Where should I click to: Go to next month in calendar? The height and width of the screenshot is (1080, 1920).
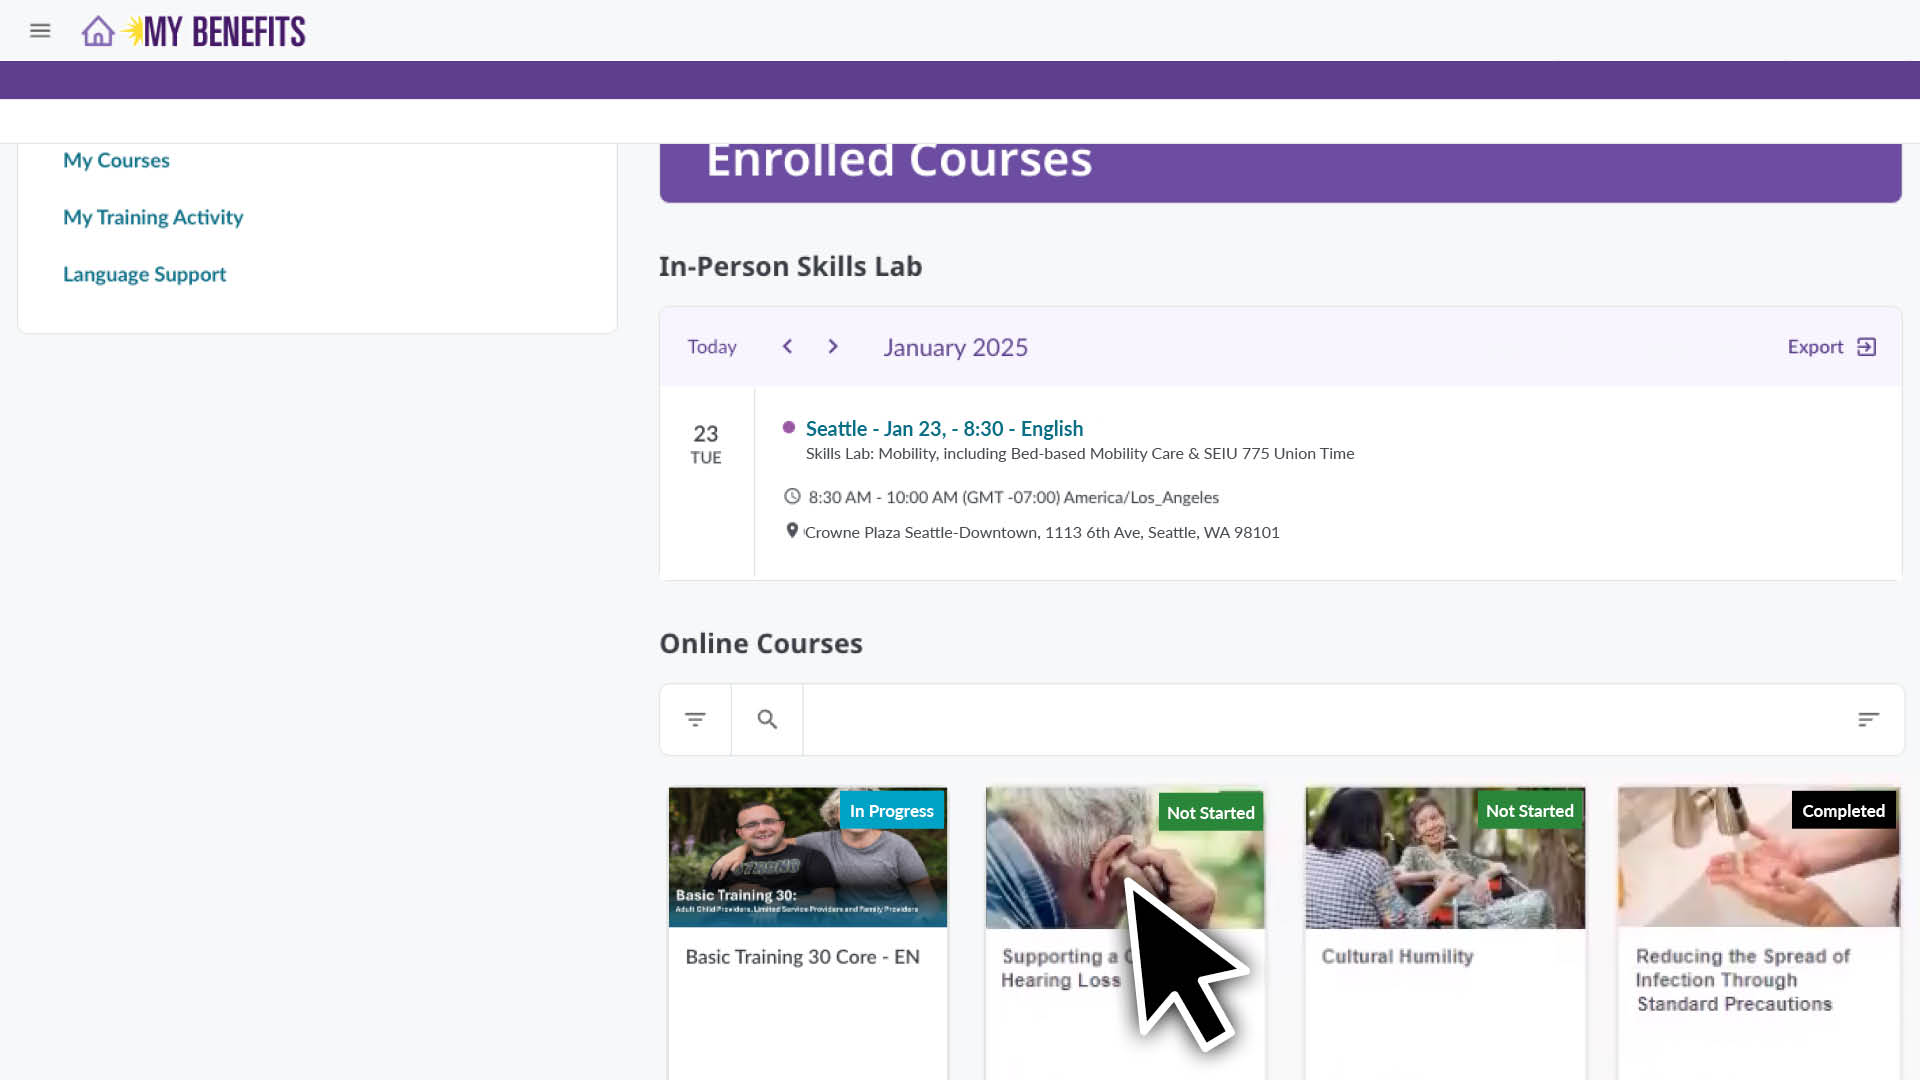(x=833, y=346)
